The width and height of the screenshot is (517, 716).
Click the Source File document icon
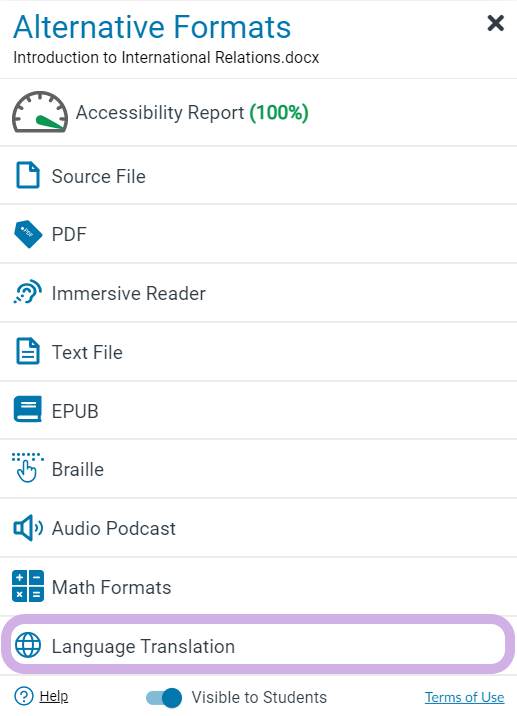click(x=28, y=175)
